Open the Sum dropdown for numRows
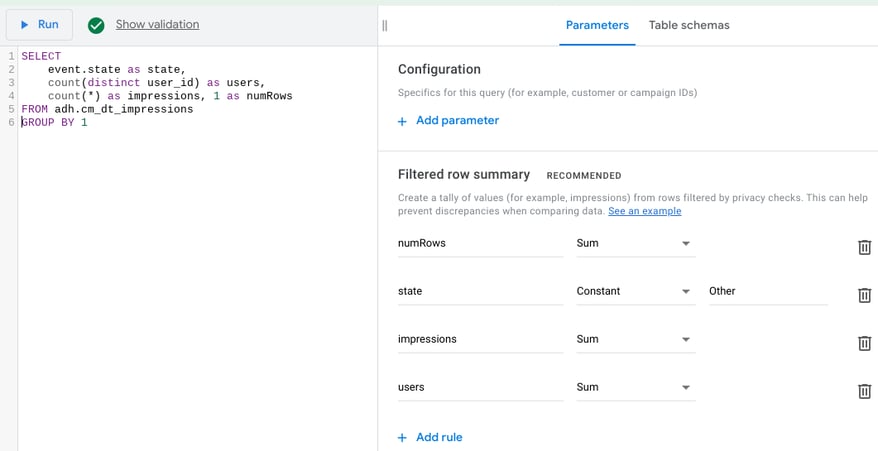Screen dimensions: 878x451 tap(636, 244)
